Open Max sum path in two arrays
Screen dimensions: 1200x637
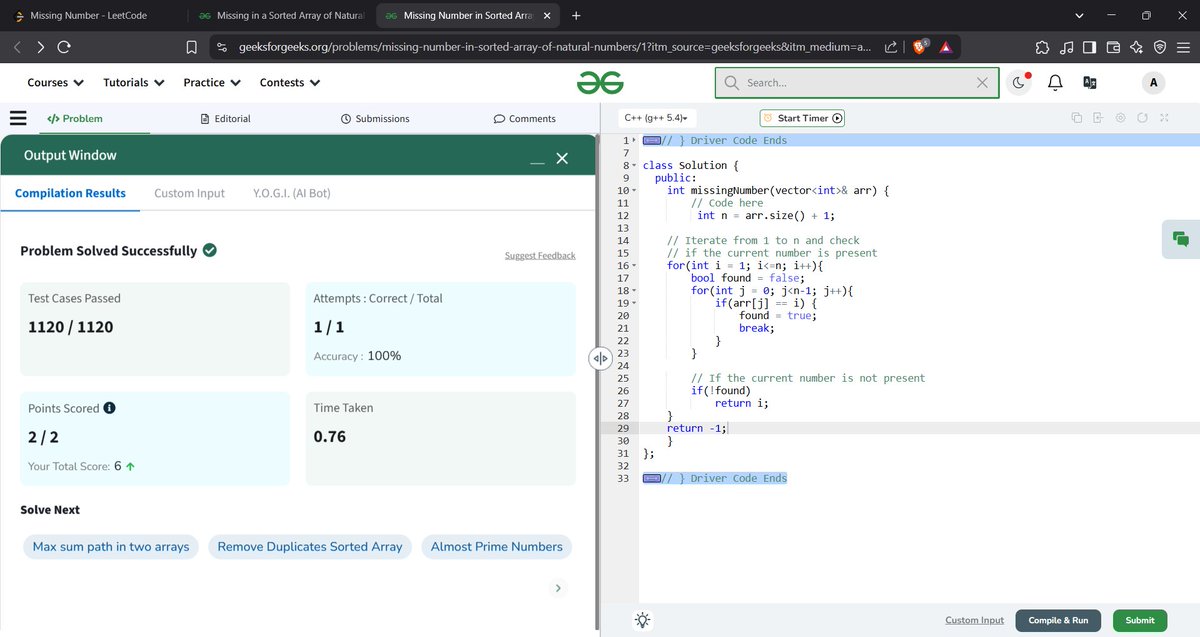tap(111, 547)
